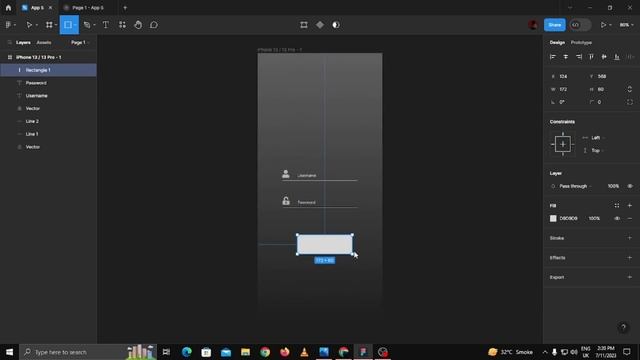Screen dimensions: 640x360
Task: Open the Resources tool
Action: click(122, 25)
